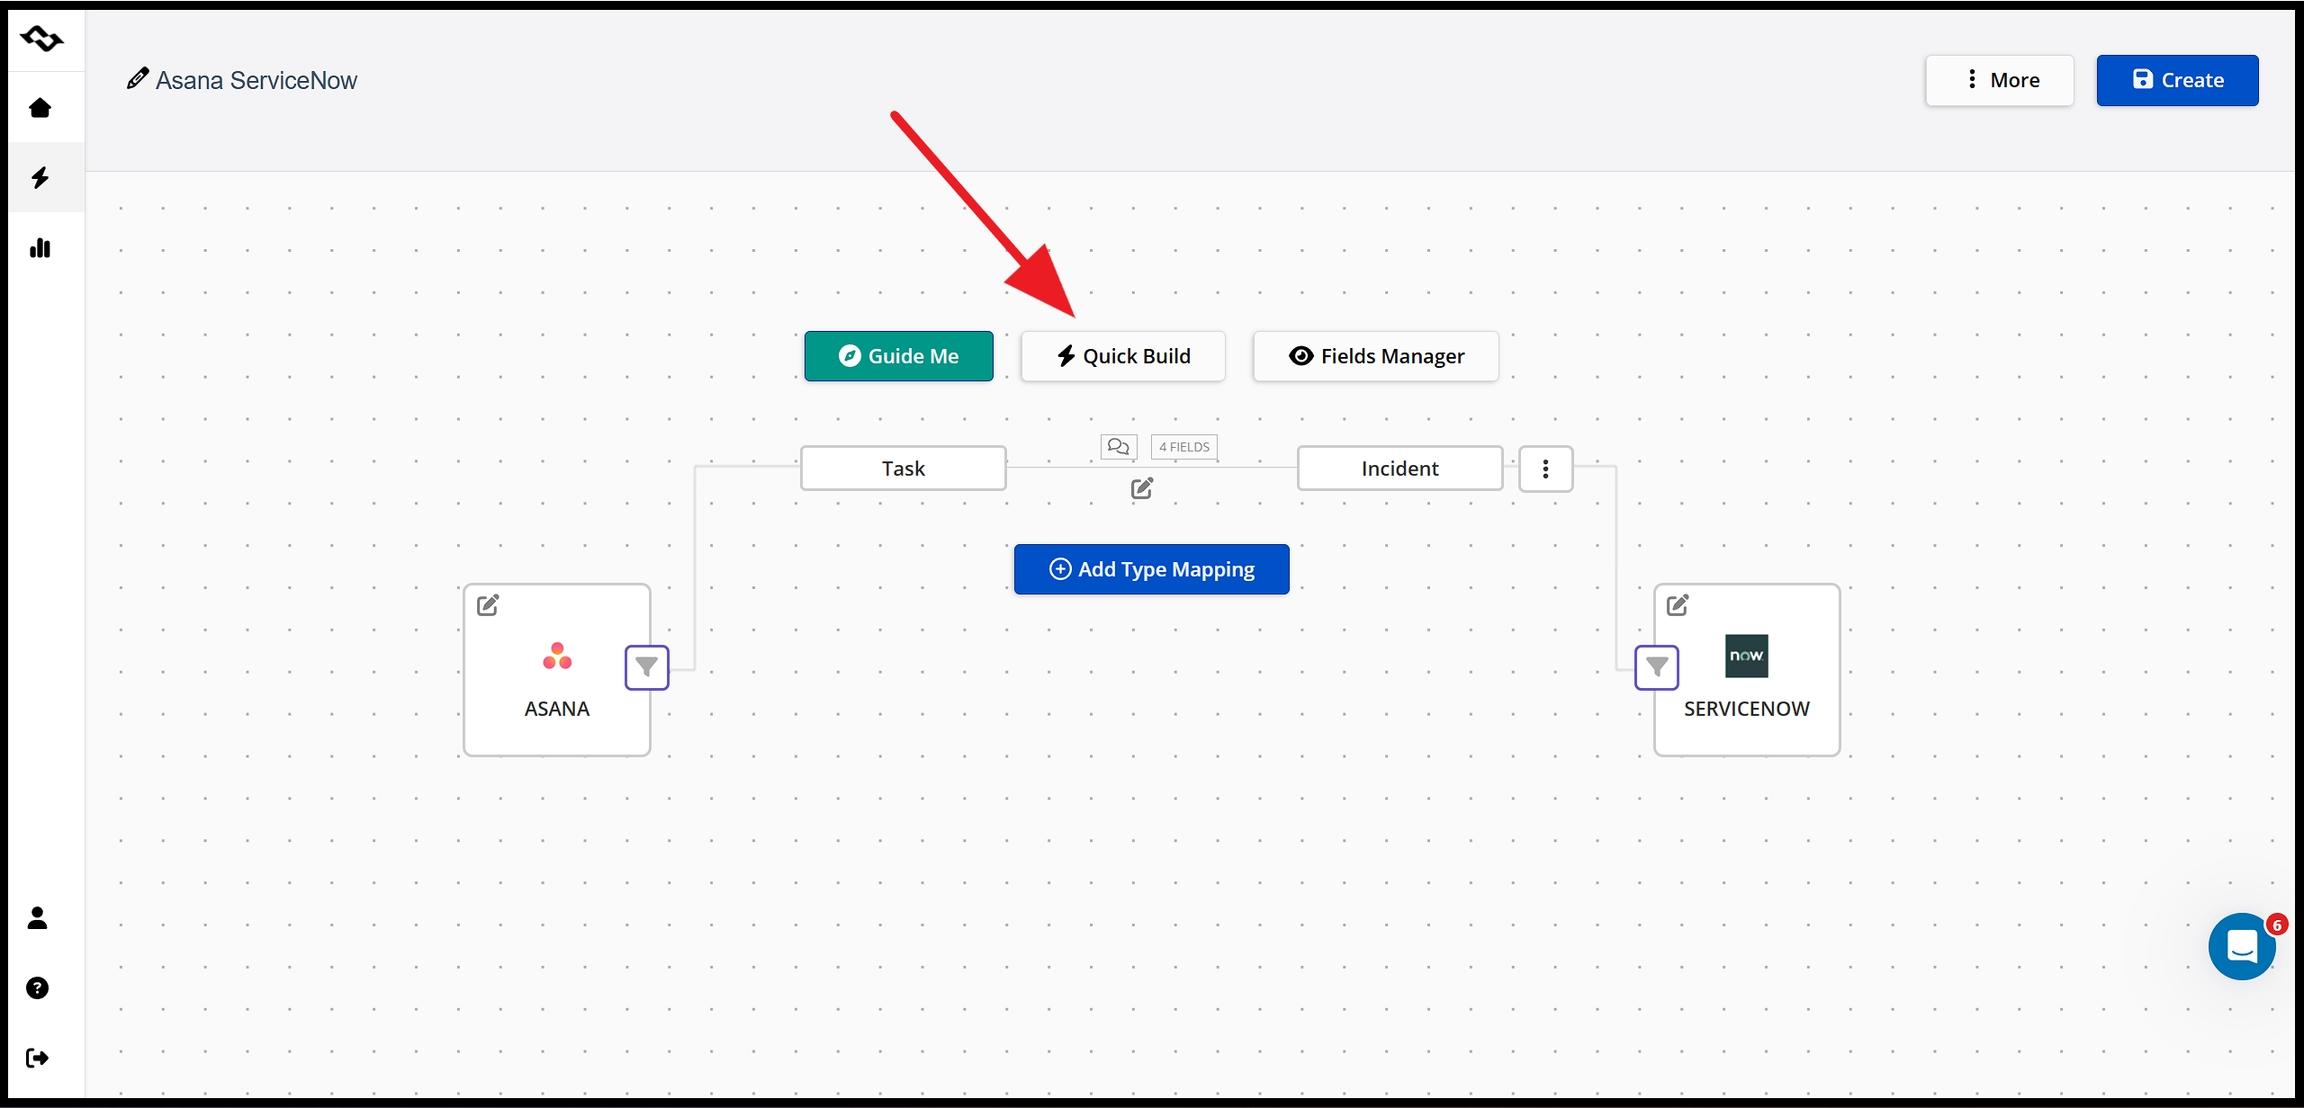The height and width of the screenshot is (1108, 2304).
Task: Open the bar chart reports icon in sidebar
Action: point(40,248)
